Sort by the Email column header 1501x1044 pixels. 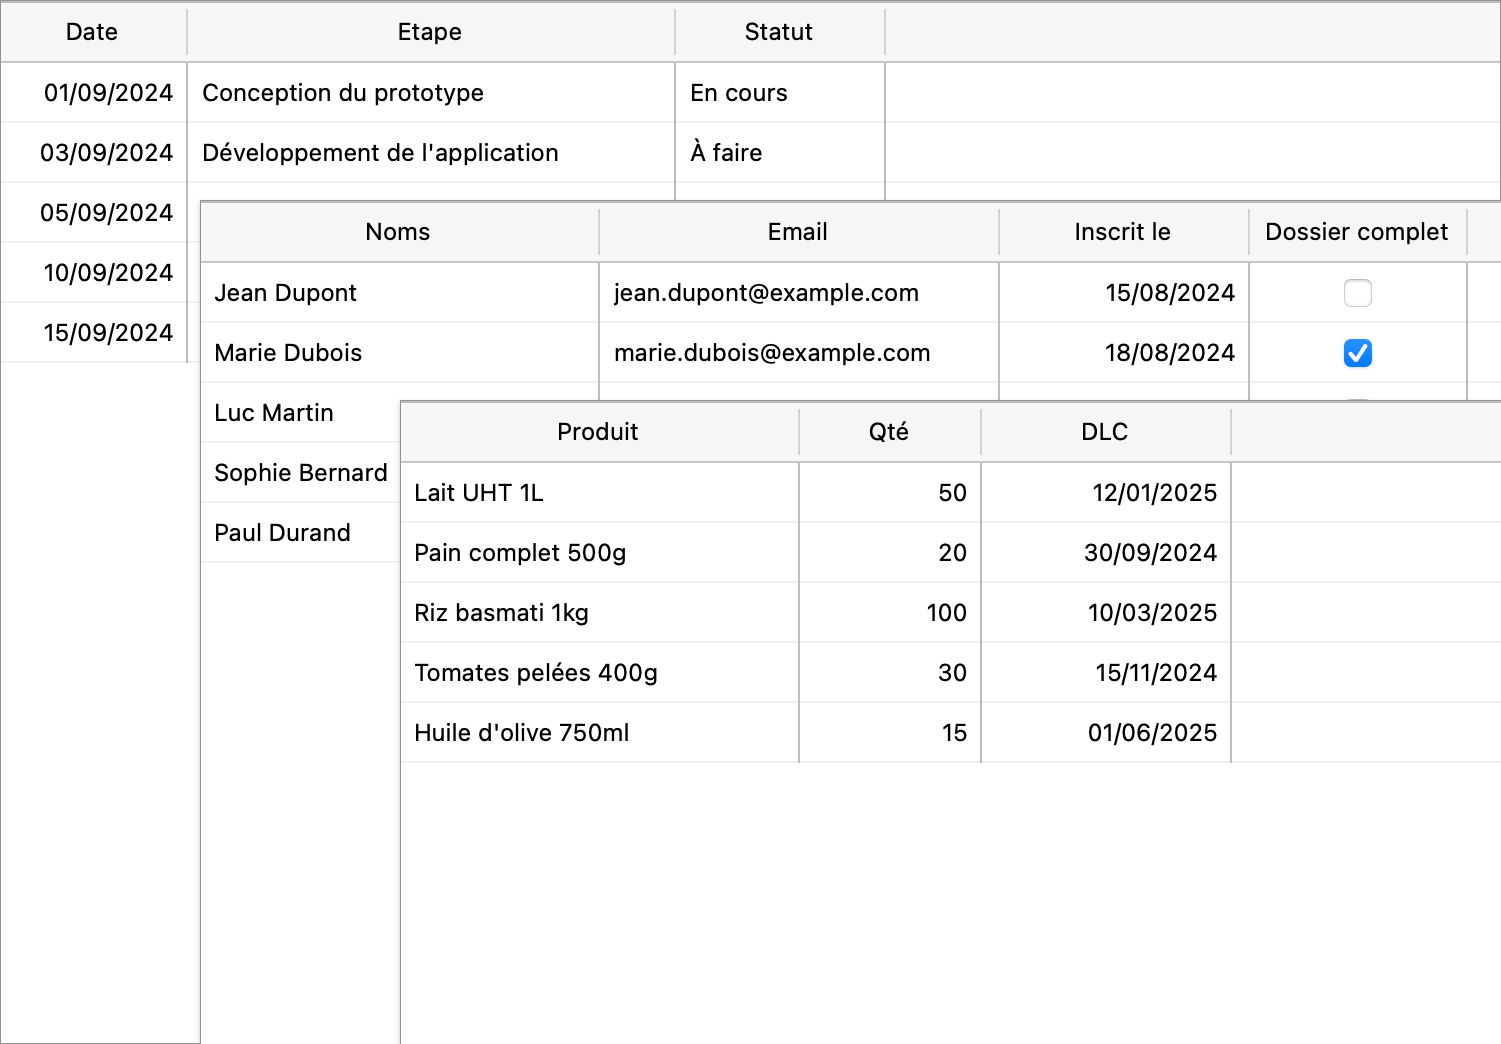coord(797,232)
